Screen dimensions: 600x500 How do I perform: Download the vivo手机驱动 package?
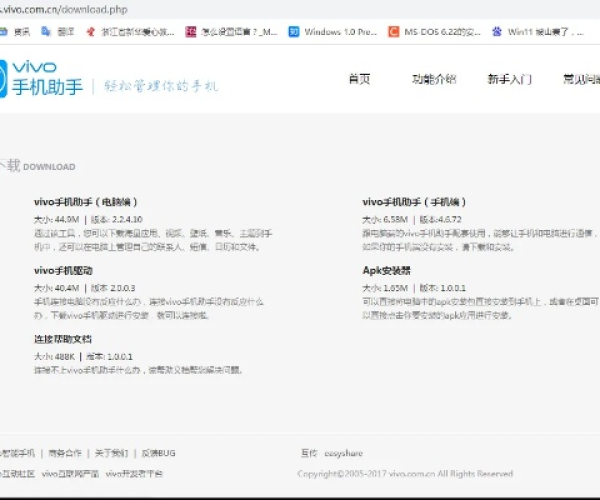pos(63,270)
